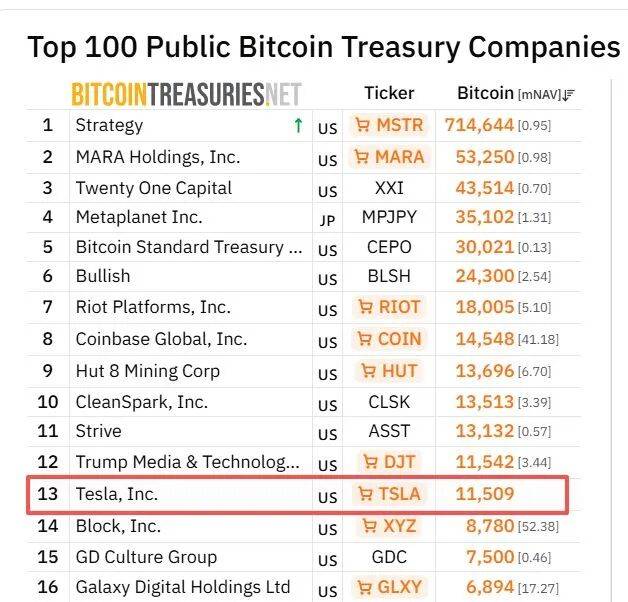The height and width of the screenshot is (602, 628).
Task: Open the BitcoinTreasuries.net logo link
Action: 186,94
